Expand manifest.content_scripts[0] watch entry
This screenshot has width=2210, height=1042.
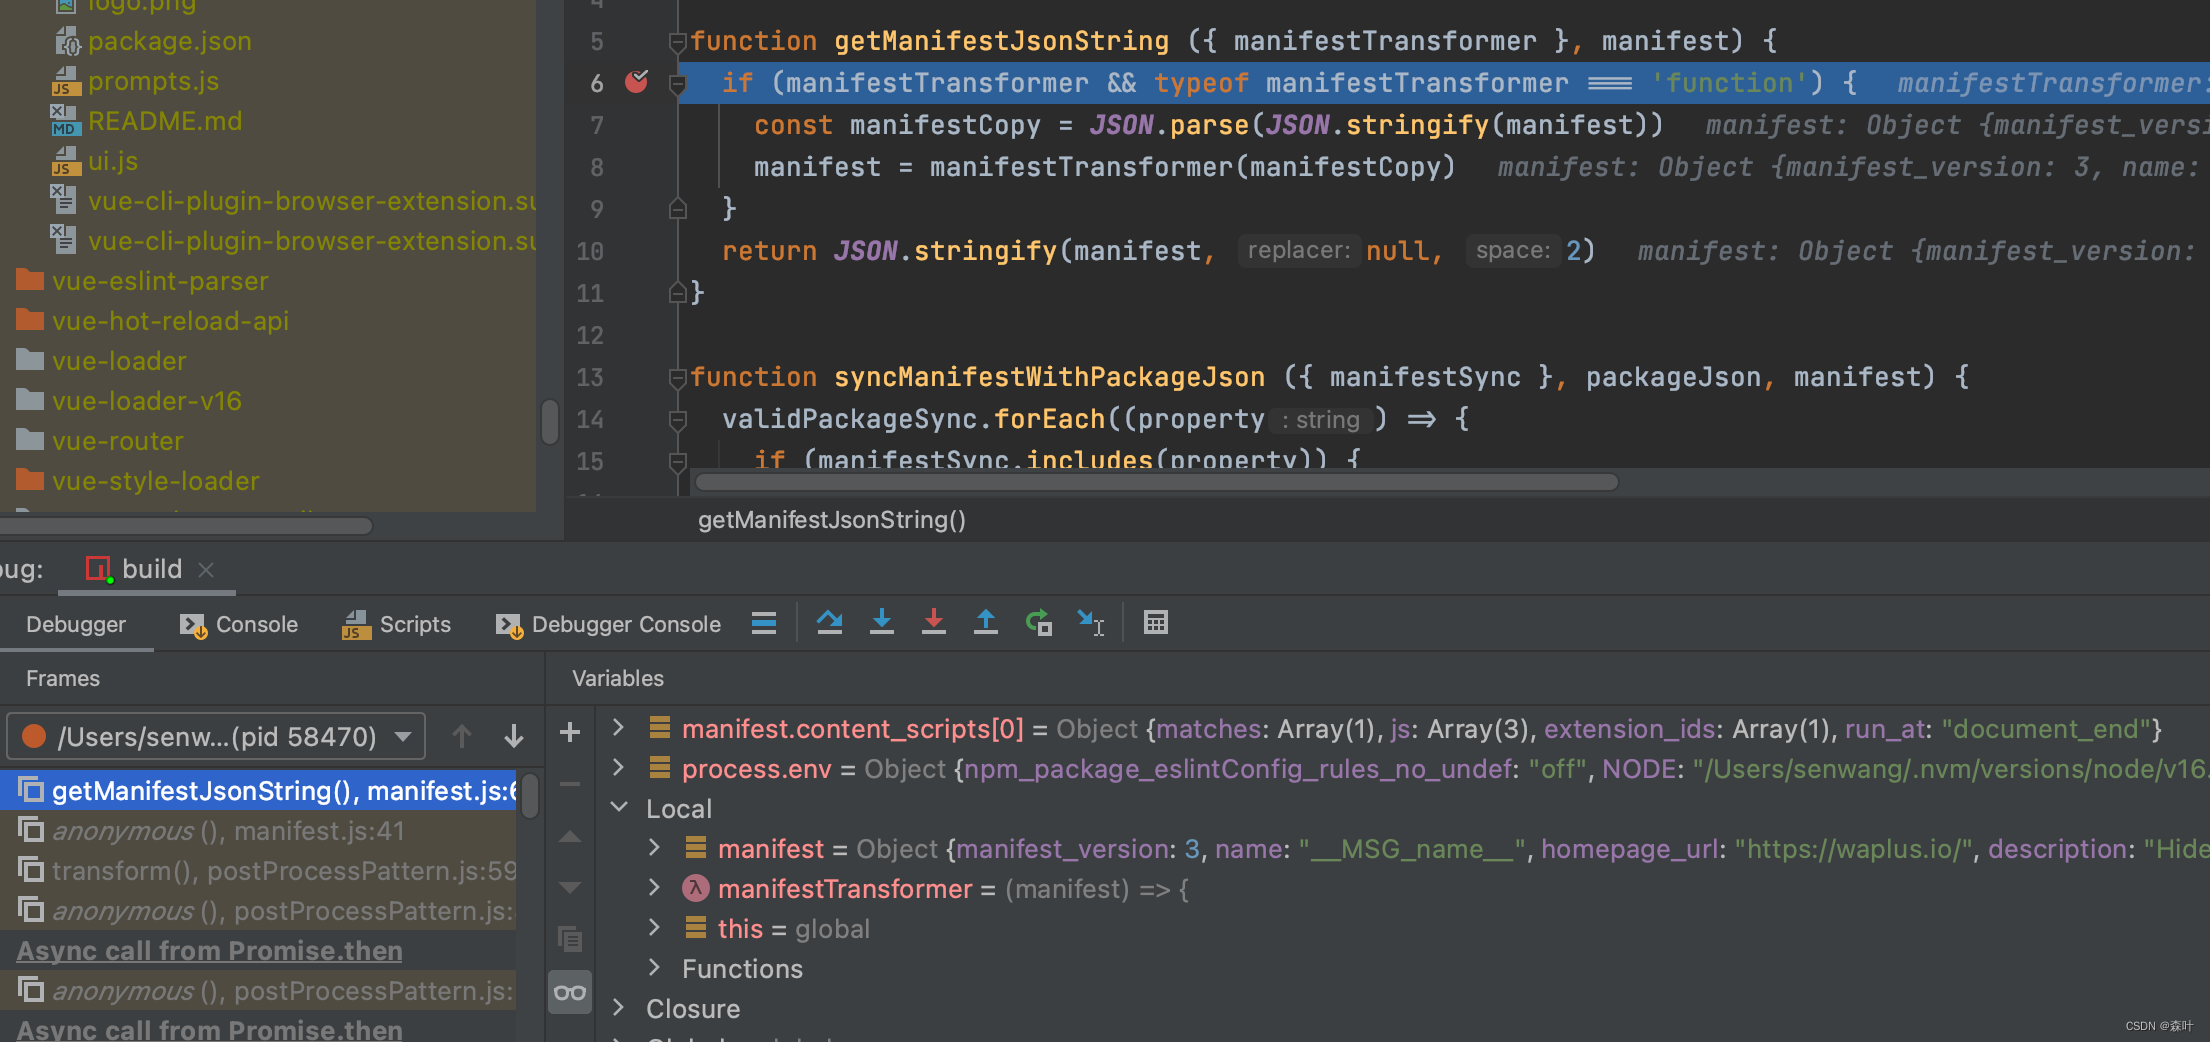(x=619, y=728)
